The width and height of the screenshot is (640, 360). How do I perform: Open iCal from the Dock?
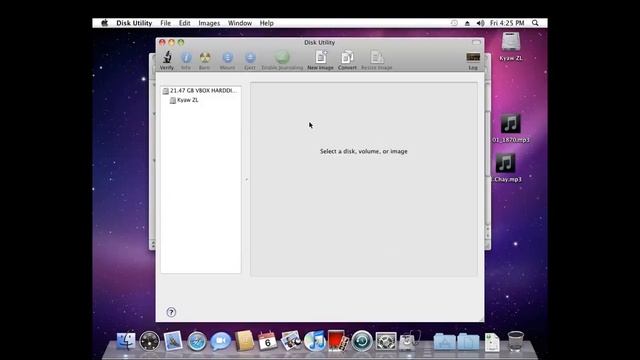click(267, 341)
